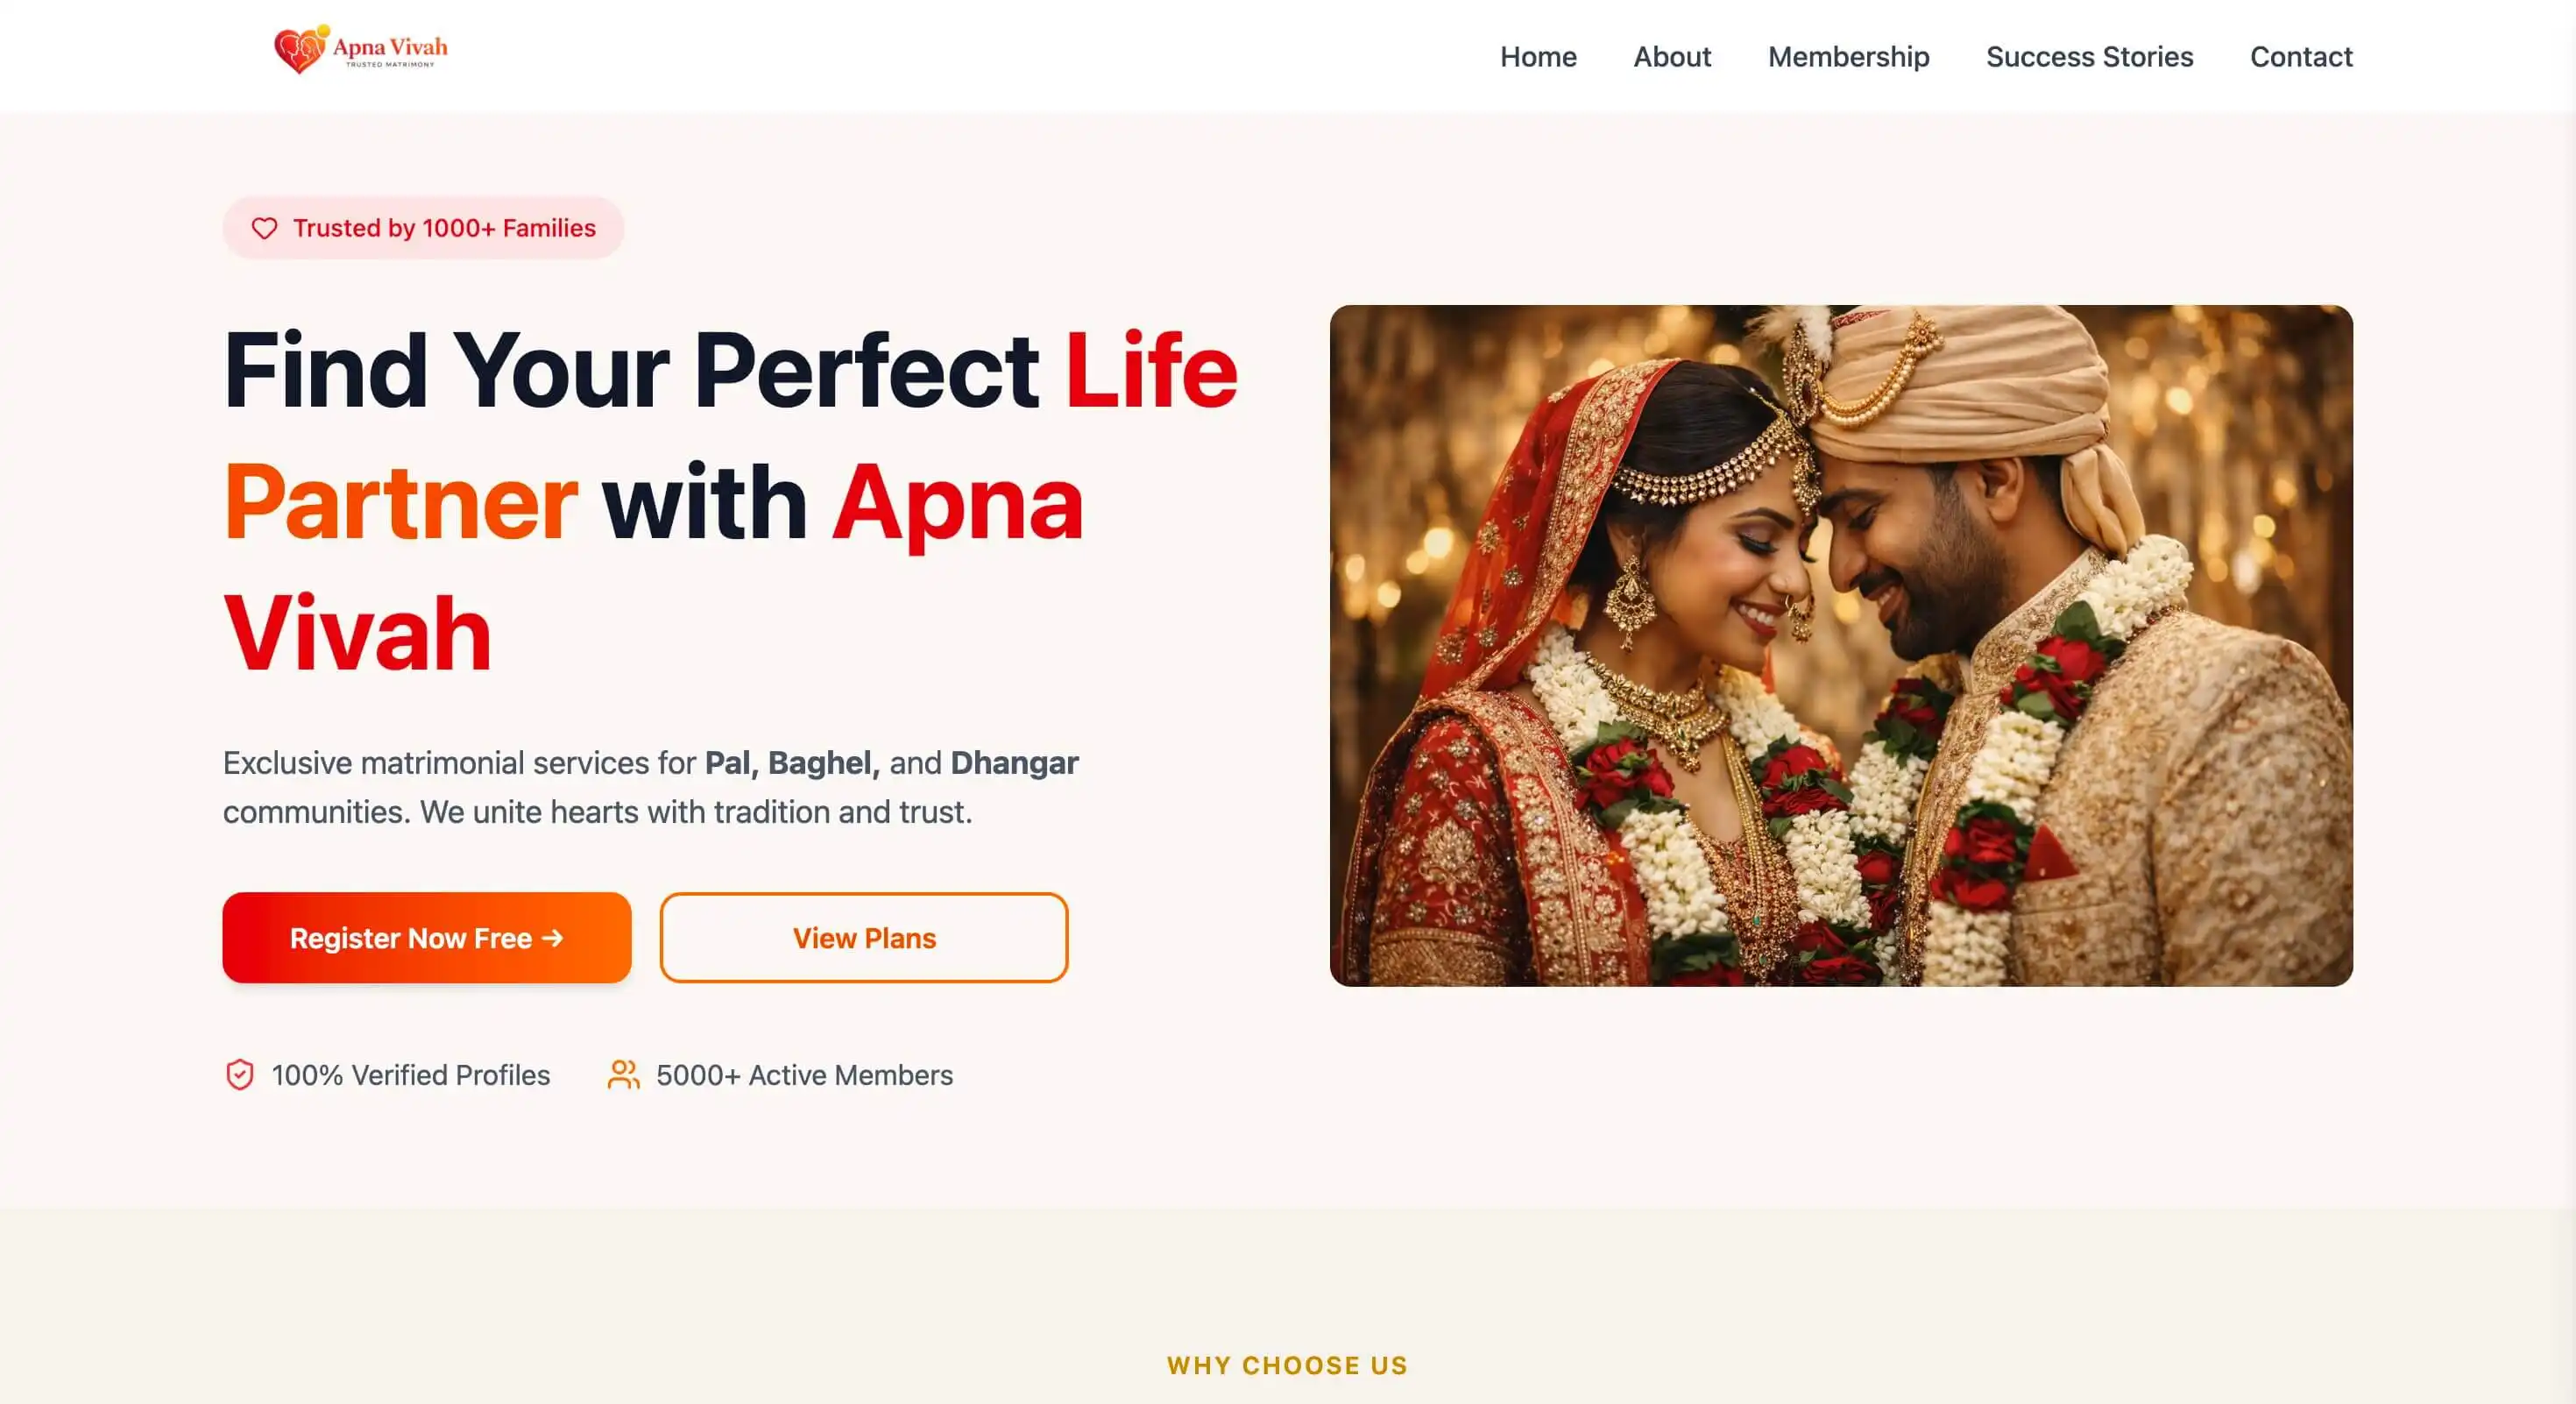Click the people icon beside Active Members
The width and height of the screenshot is (2576, 1404).
623,1075
